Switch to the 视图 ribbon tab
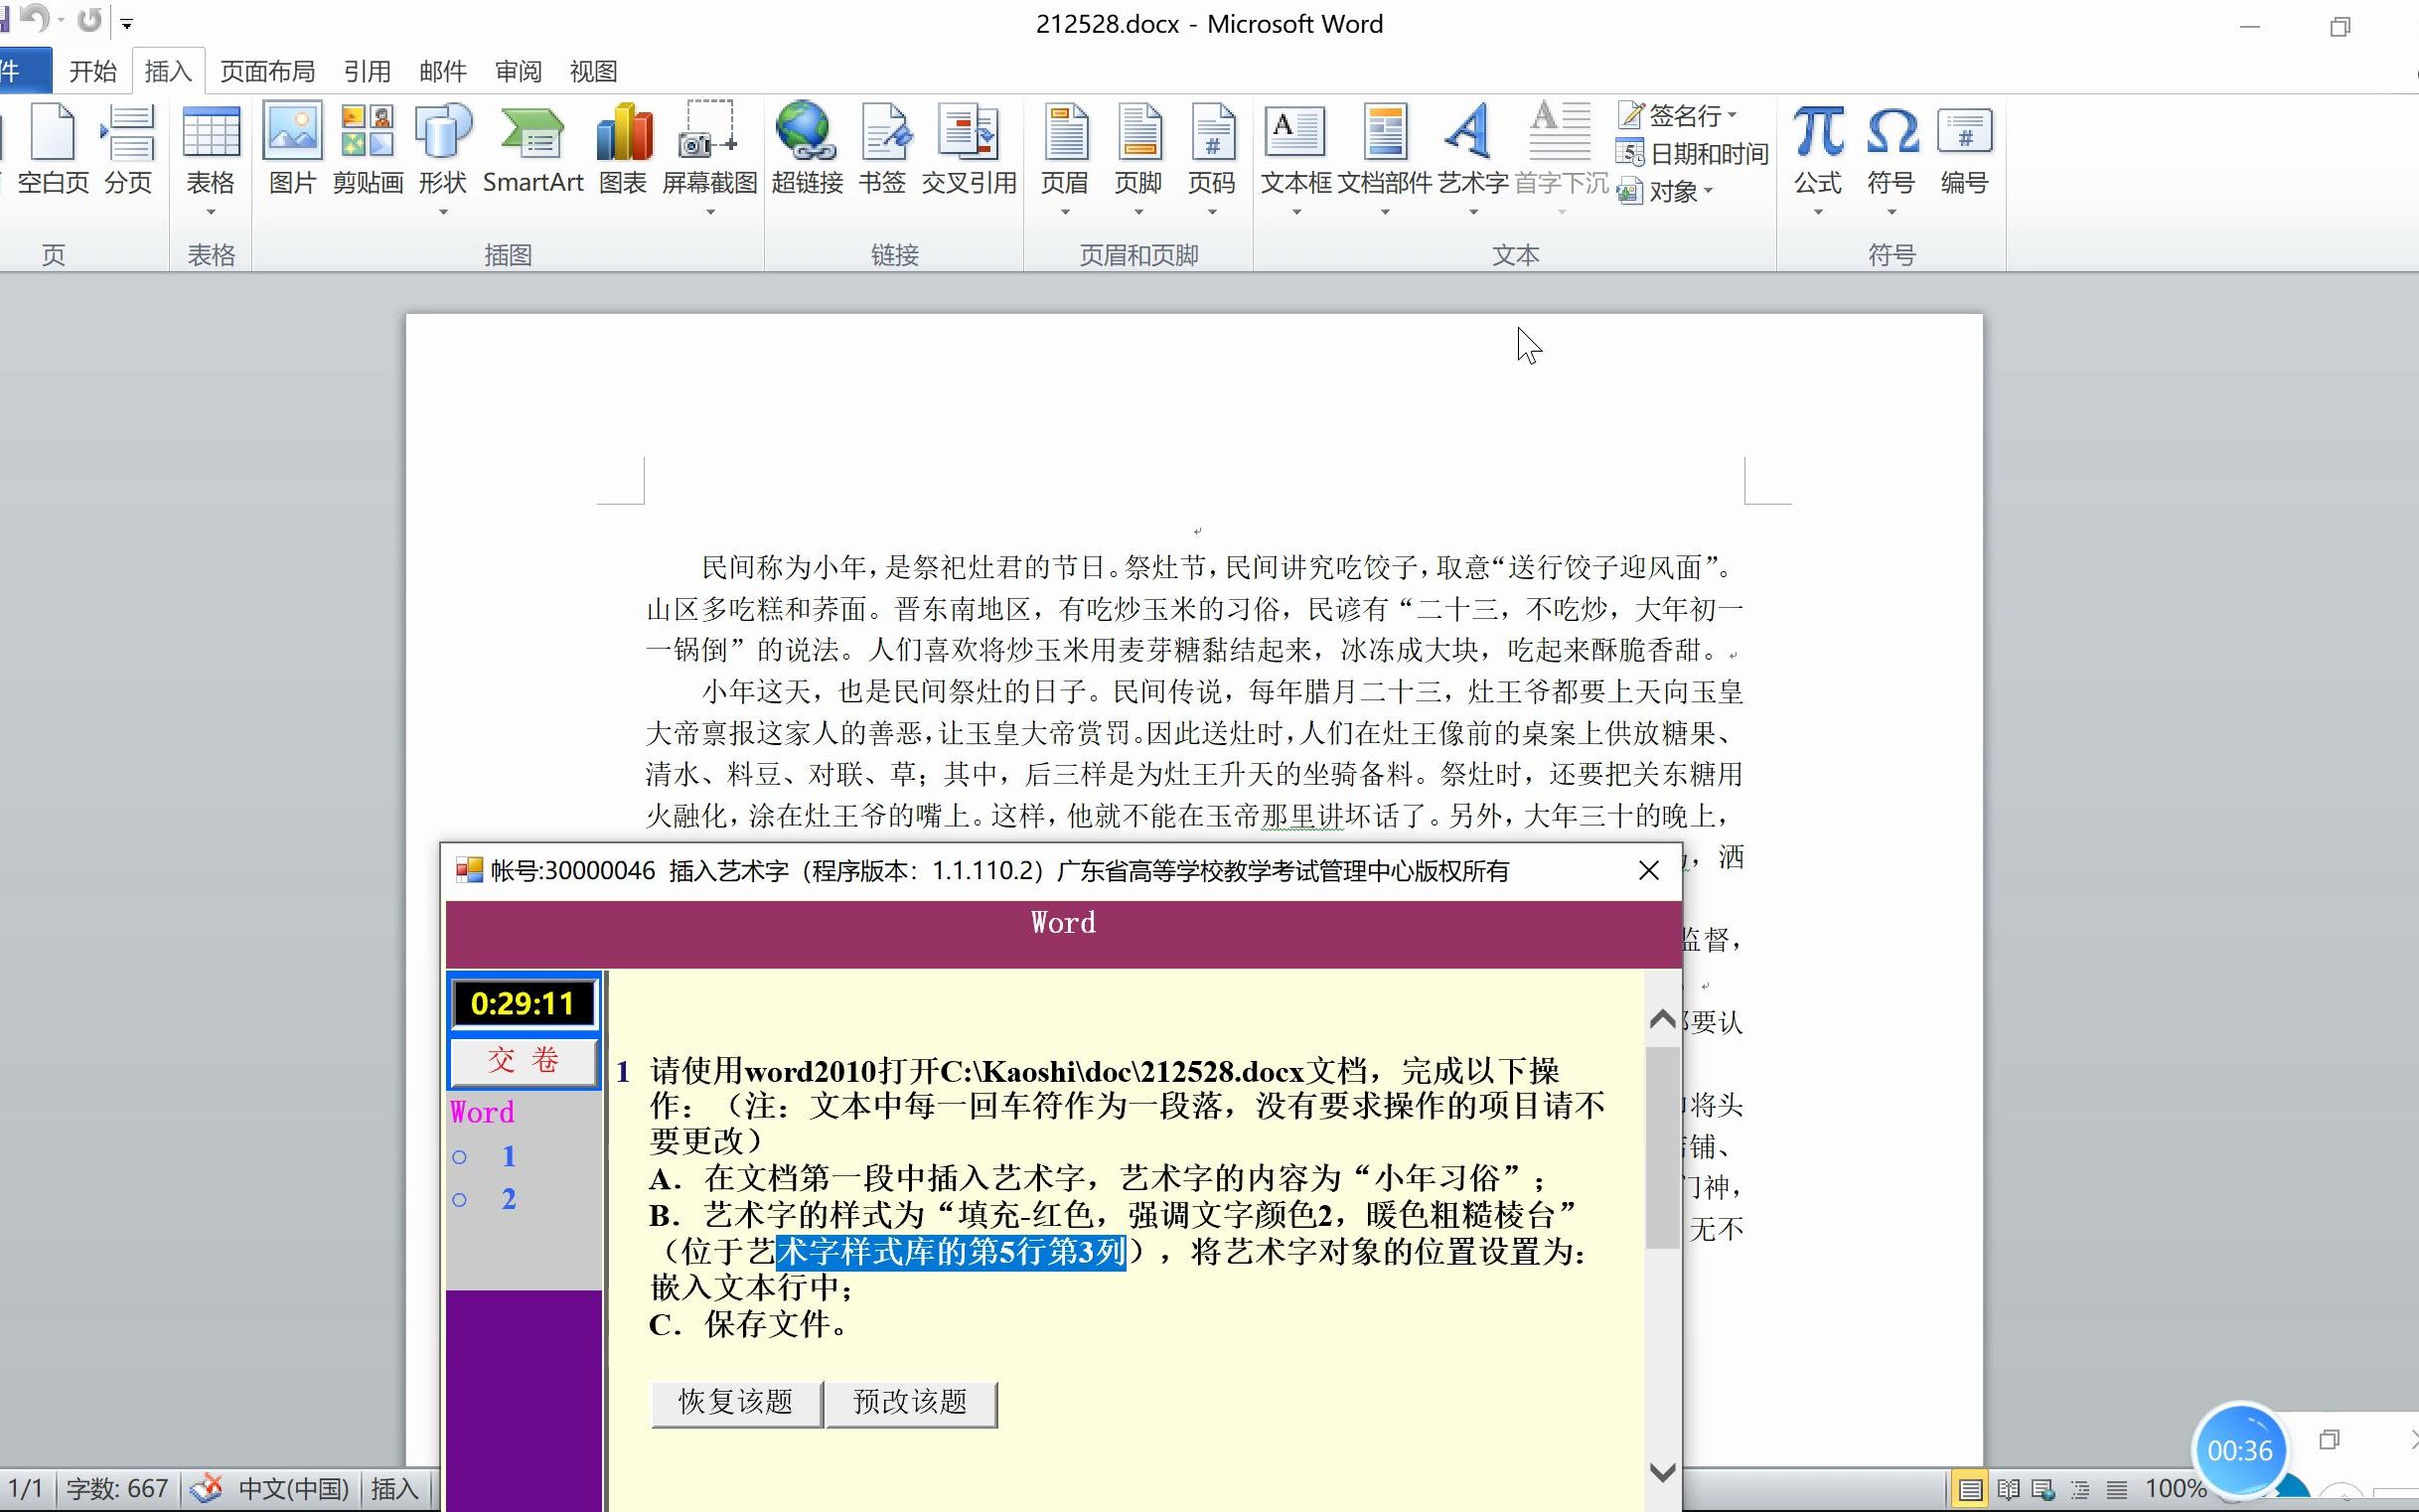2419x1512 pixels. (594, 71)
